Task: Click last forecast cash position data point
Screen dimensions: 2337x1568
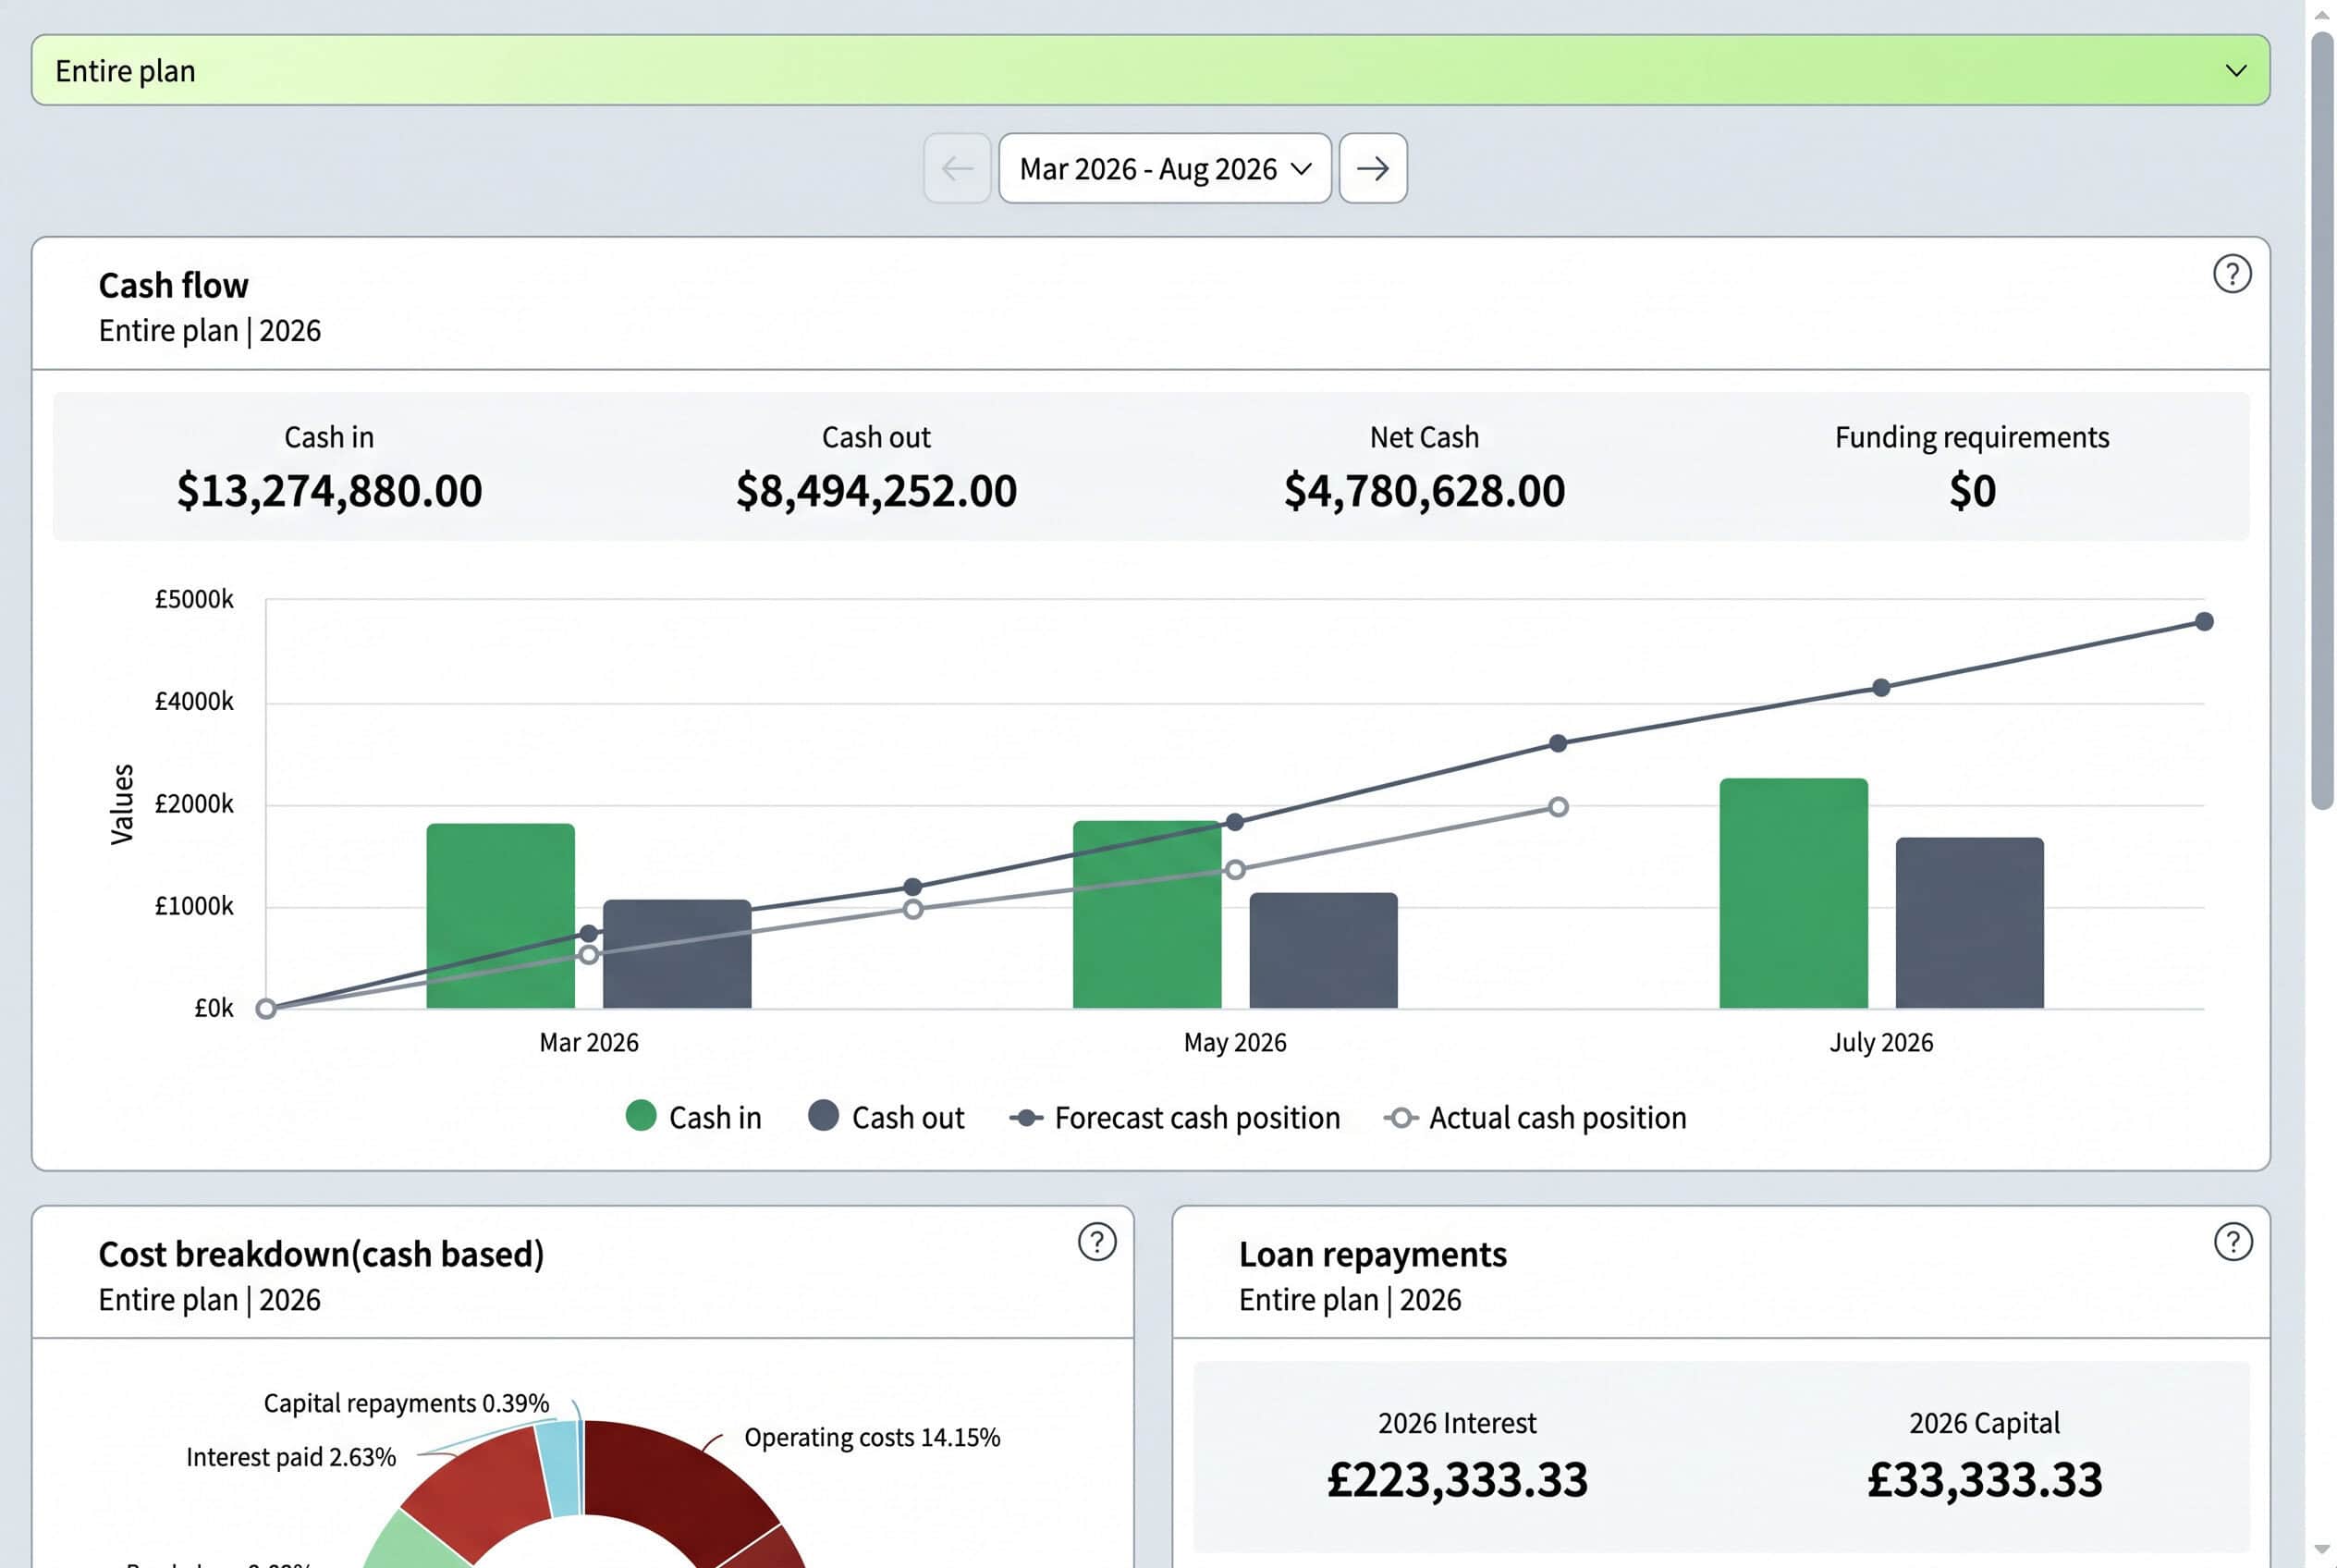Action: (x=2204, y=622)
